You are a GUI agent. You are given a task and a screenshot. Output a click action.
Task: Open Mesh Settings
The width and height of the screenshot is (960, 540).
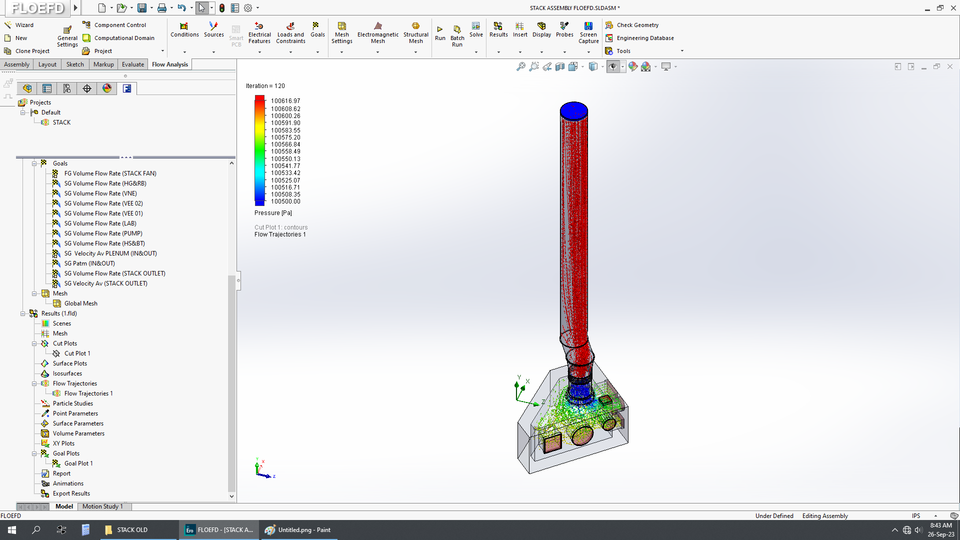(342, 32)
